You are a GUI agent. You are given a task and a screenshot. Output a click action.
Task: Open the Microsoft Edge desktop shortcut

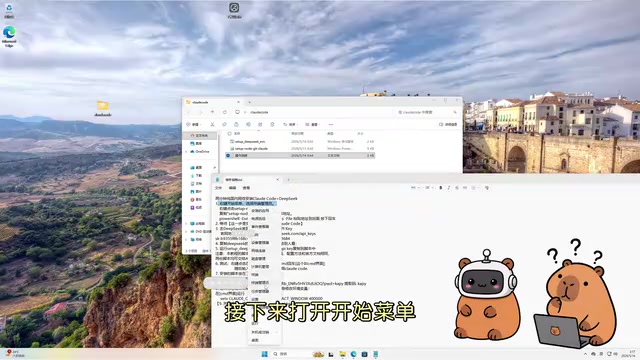(x=9, y=37)
